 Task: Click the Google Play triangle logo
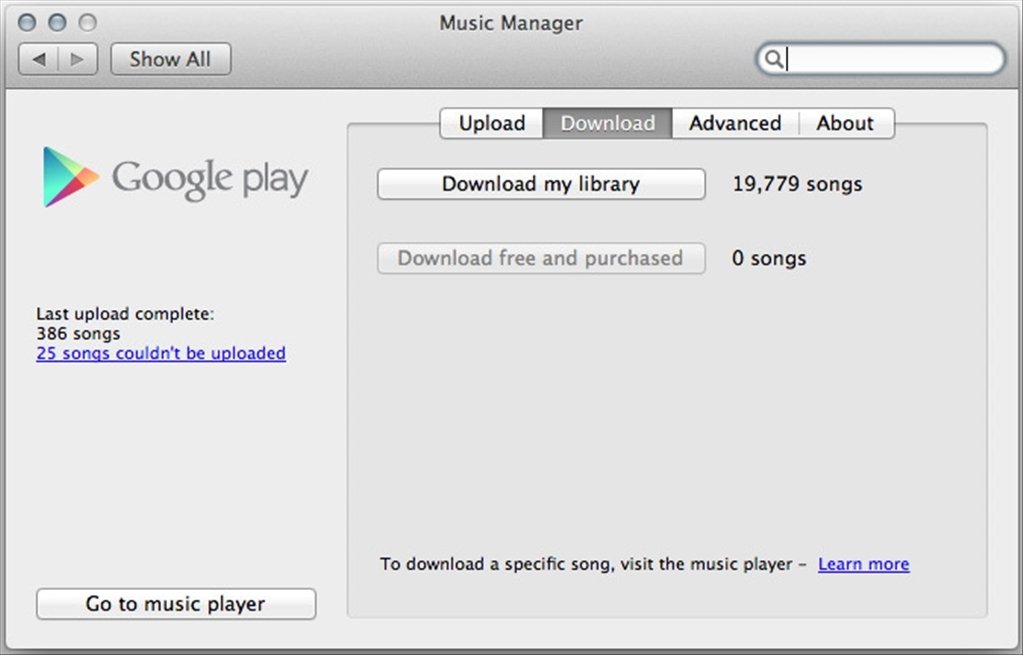pyautogui.click(x=70, y=177)
